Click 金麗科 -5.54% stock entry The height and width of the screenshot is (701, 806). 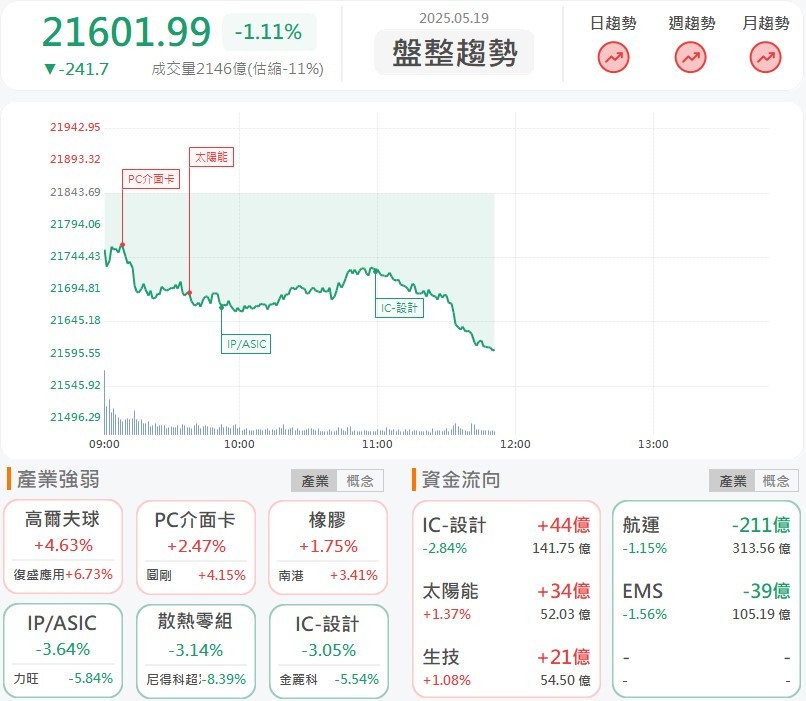[329, 679]
